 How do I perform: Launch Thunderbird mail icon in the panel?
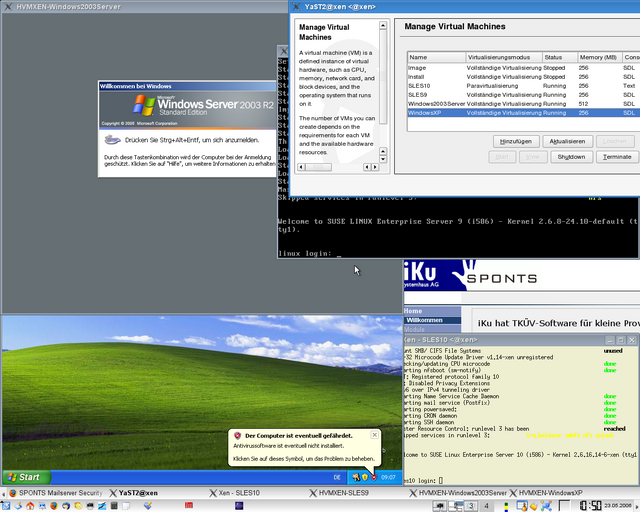tap(66, 506)
